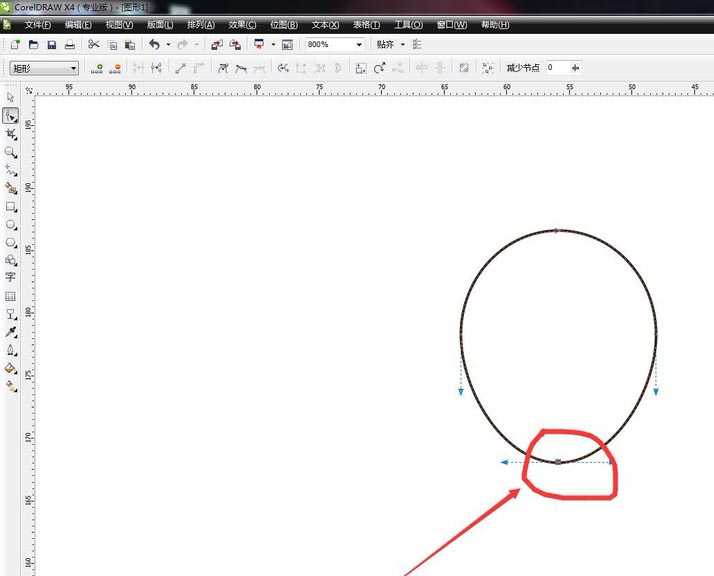Select the Rectangle tool
This screenshot has width=714, height=576.
click(x=10, y=207)
